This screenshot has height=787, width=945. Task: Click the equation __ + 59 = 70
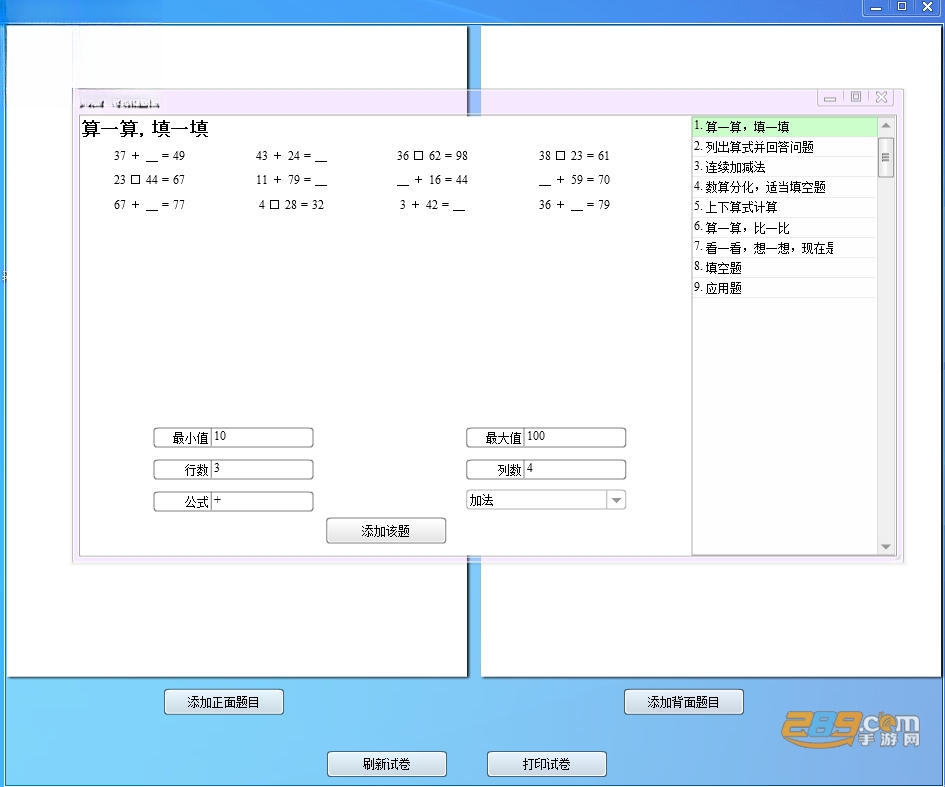coord(574,180)
